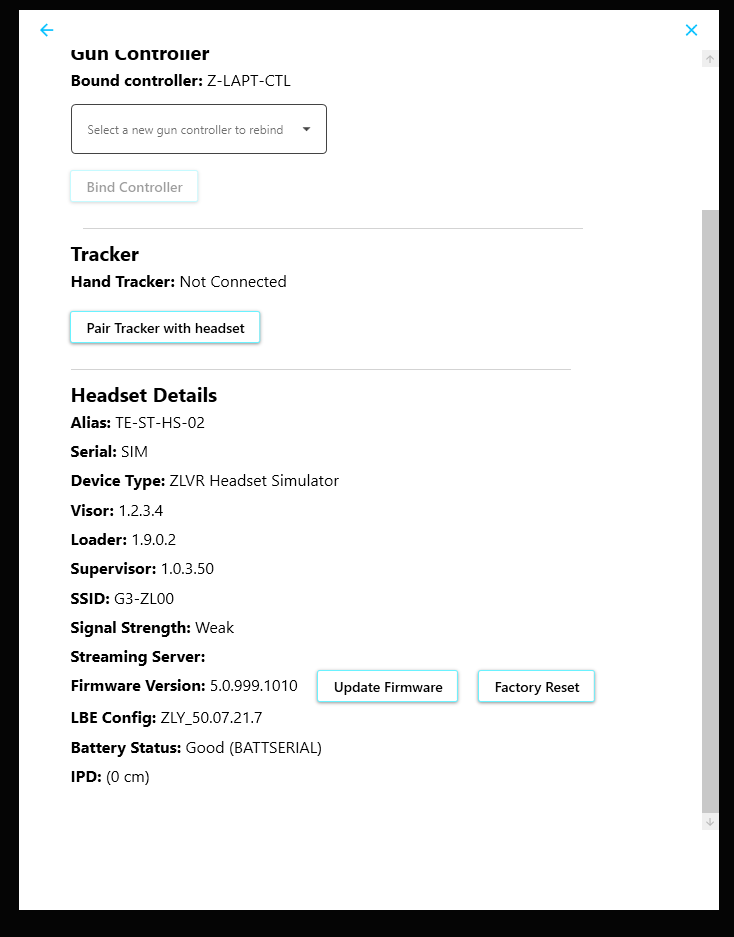Click the scrollbar track above the thumb
The image size is (734, 937).
coord(709,138)
